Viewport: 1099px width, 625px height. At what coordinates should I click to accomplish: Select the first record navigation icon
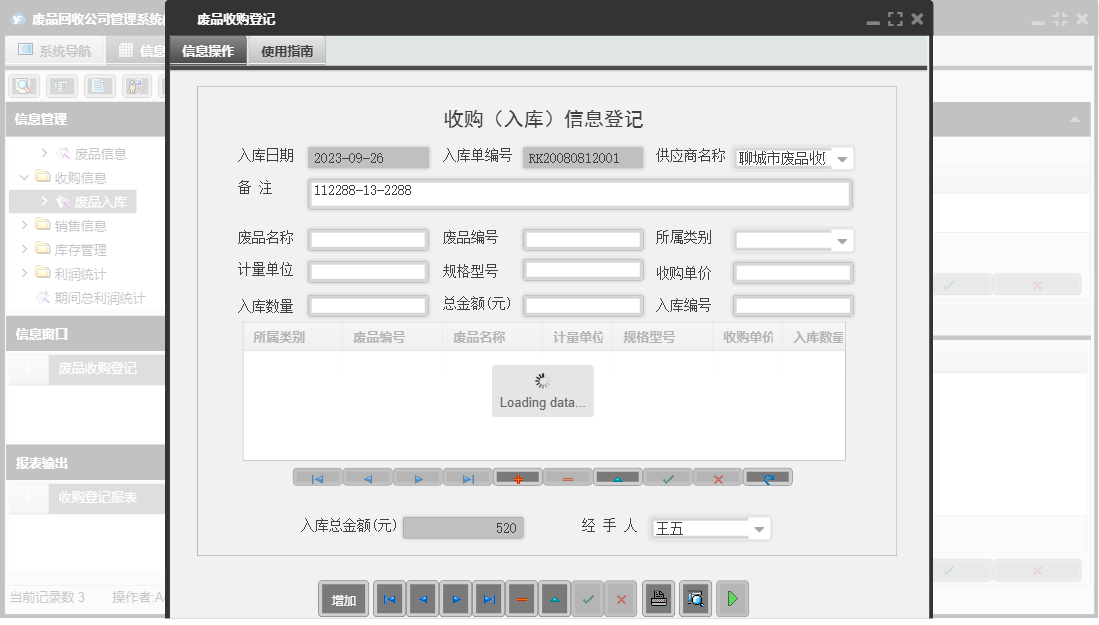pos(317,478)
